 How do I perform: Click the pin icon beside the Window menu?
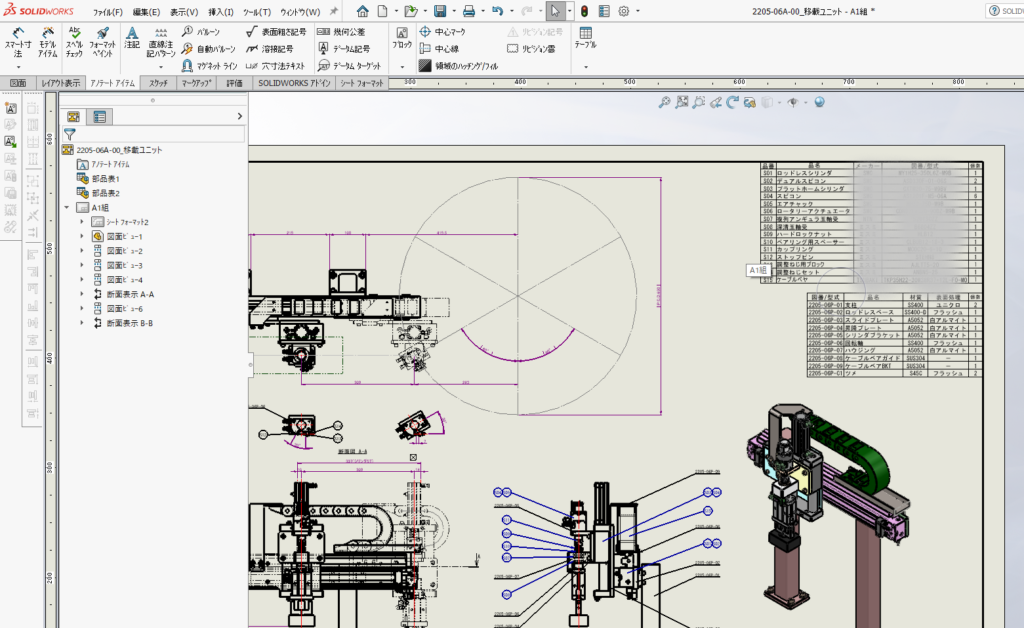tap(333, 12)
